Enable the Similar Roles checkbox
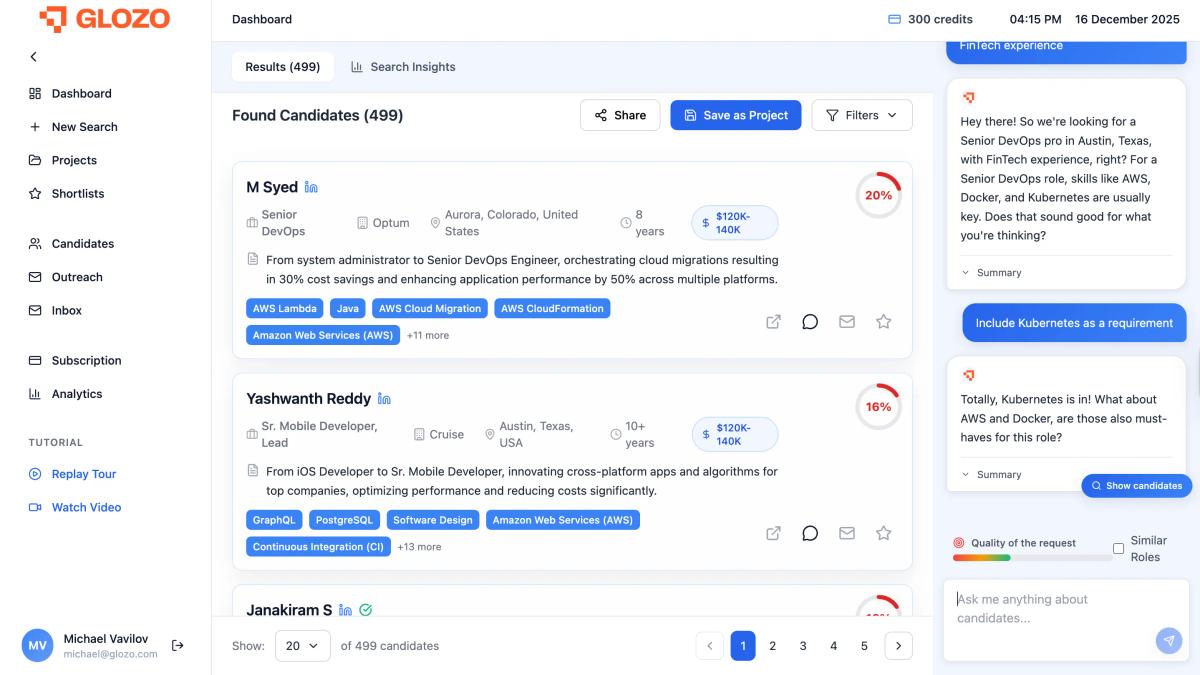 pos(1118,548)
